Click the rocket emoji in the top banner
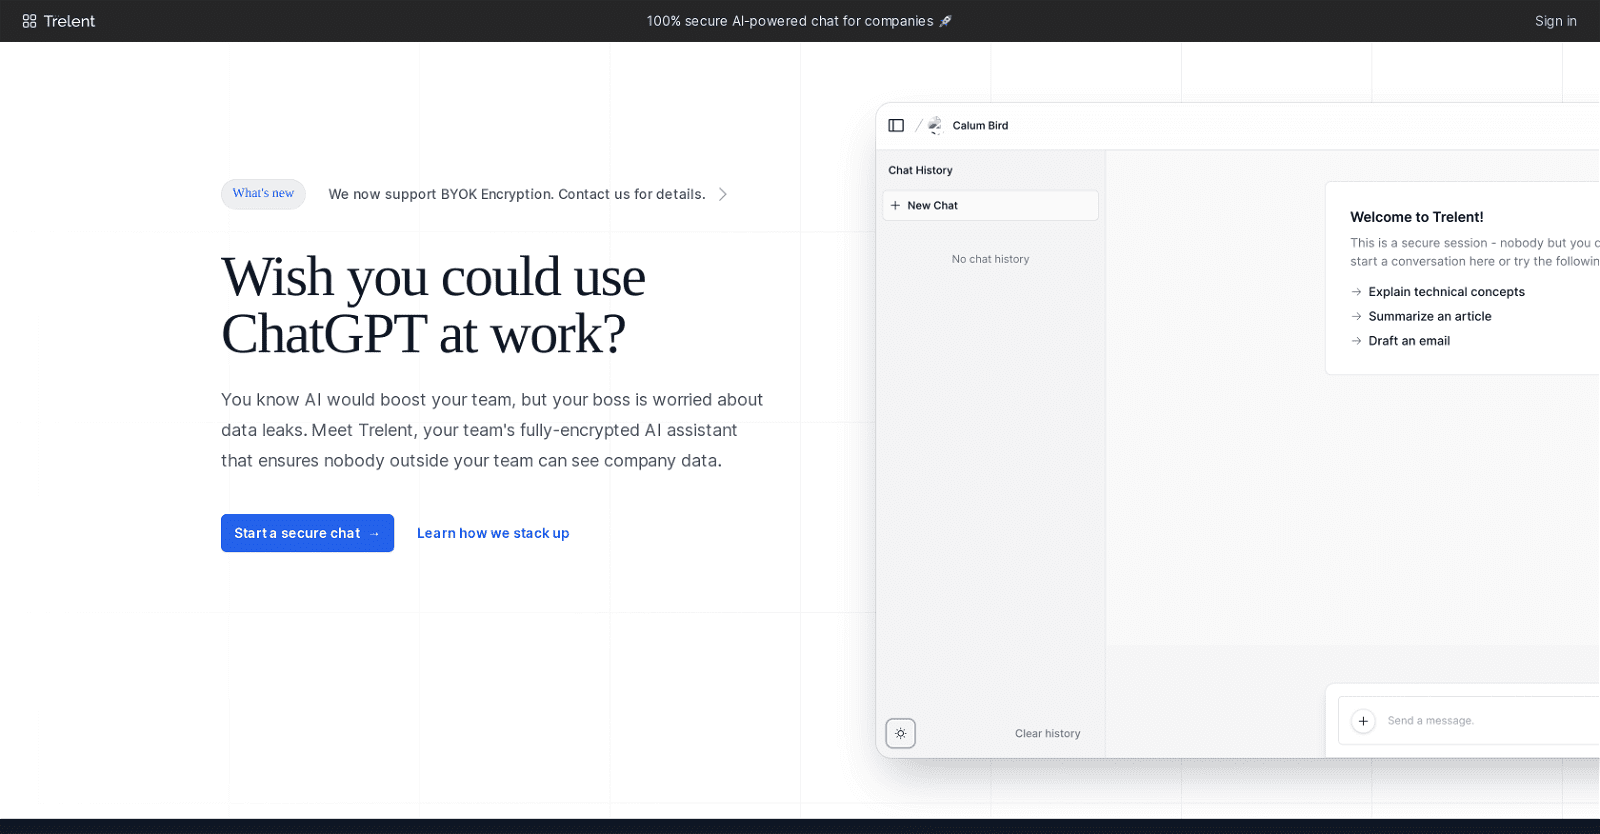 [x=945, y=21]
